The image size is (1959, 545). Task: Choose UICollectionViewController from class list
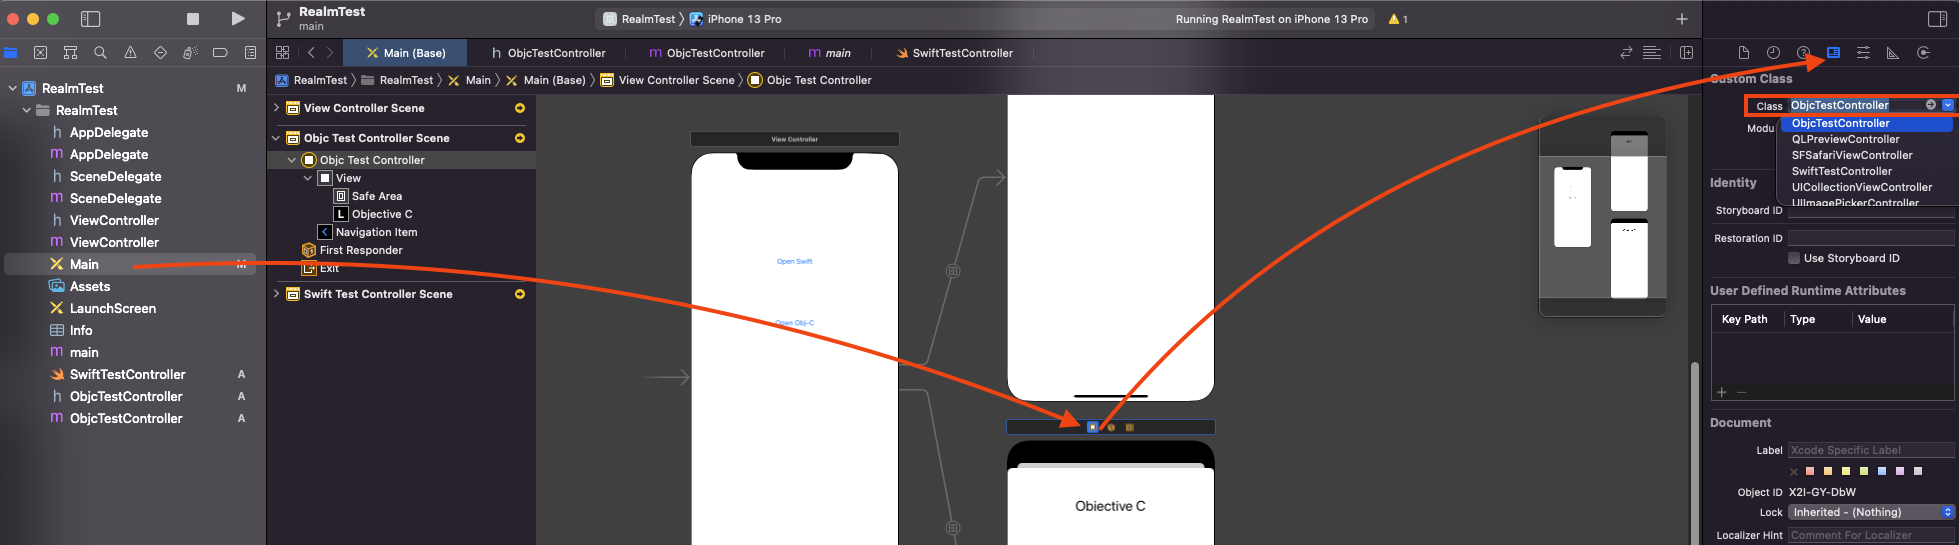coord(1861,187)
